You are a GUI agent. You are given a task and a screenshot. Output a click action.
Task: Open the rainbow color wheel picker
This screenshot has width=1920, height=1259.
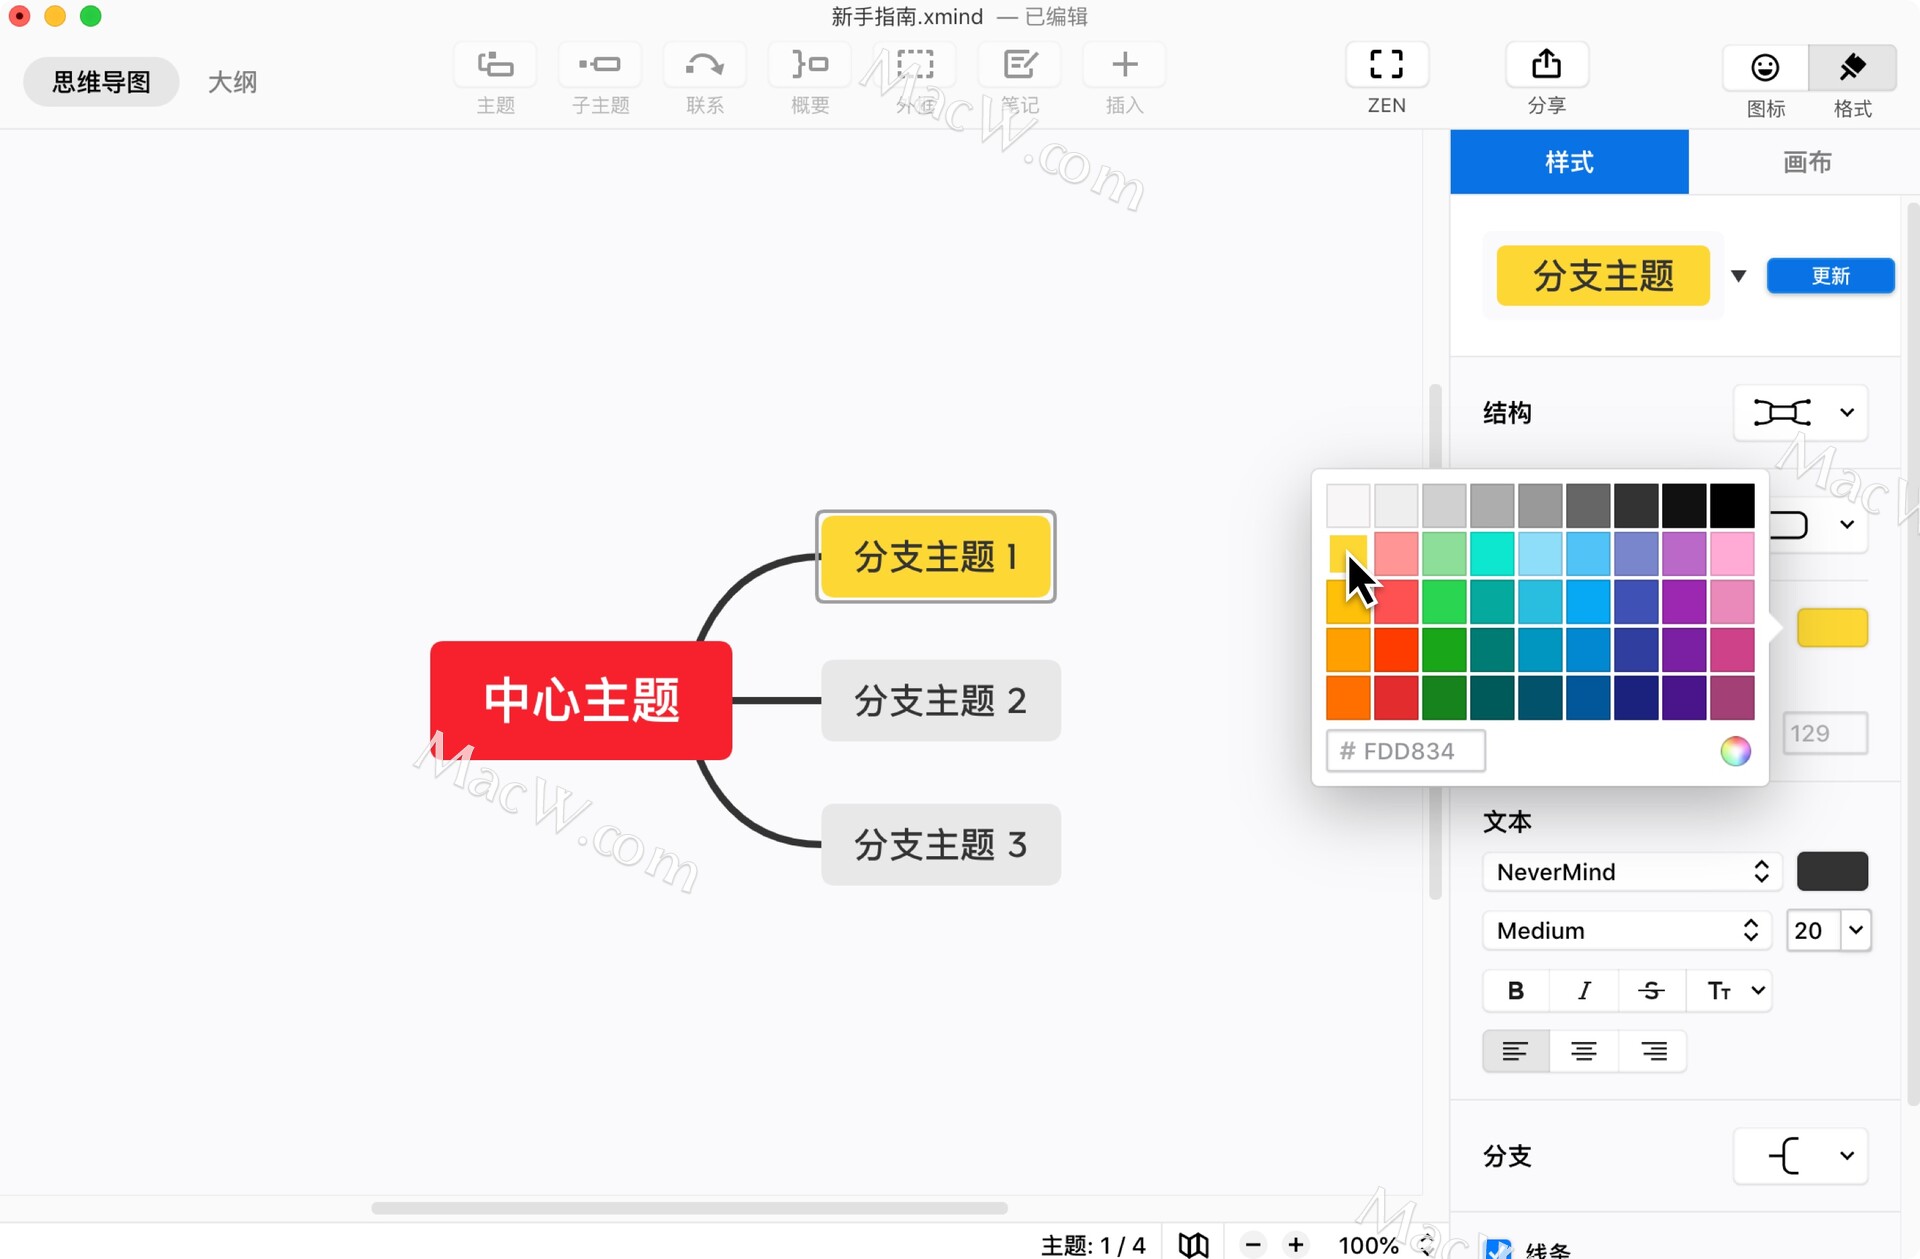(x=1735, y=751)
